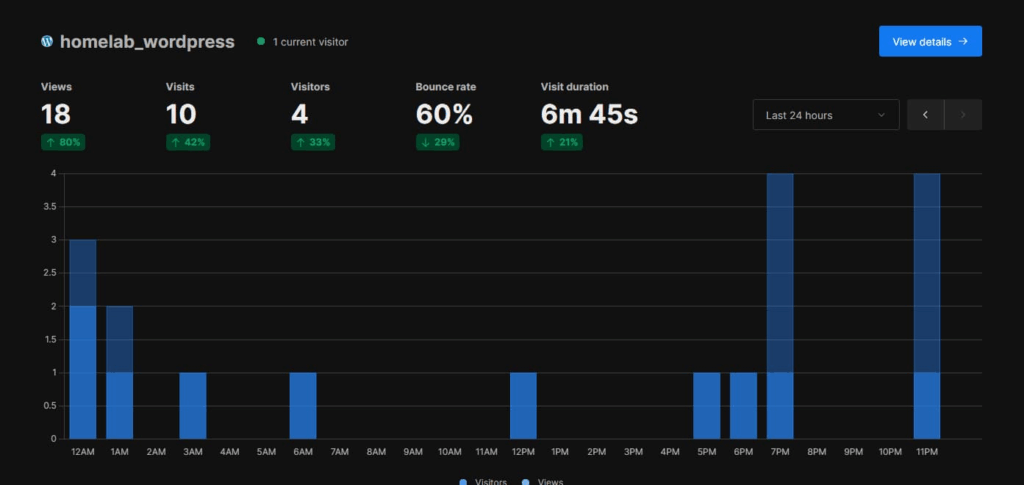The height and width of the screenshot is (485, 1024).
Task: Click the 80% increase badge under Views
Action: (x=63, y=143)
